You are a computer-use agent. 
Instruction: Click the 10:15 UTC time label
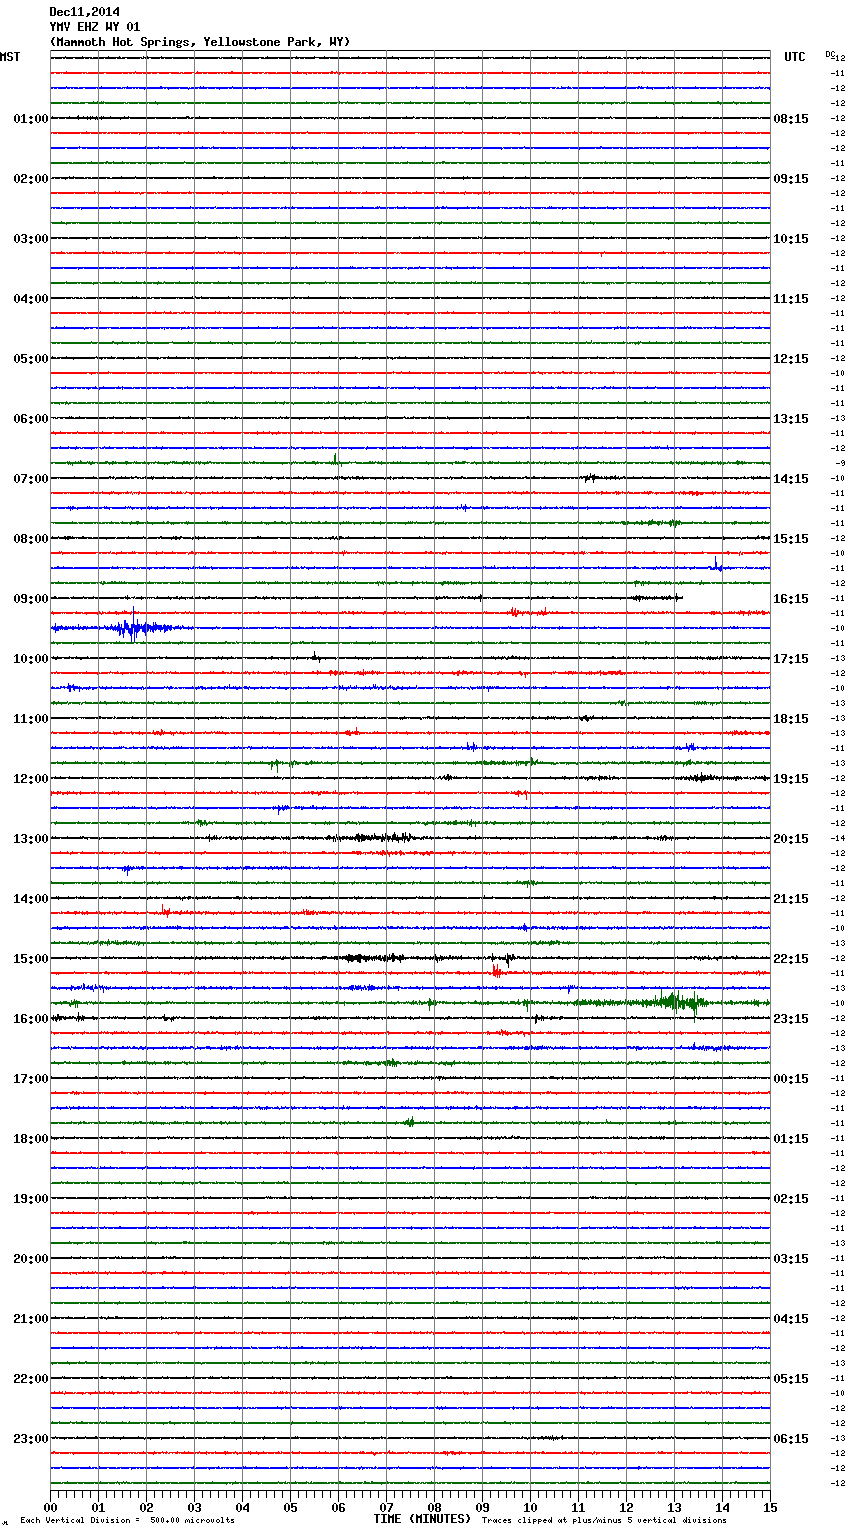791,239
